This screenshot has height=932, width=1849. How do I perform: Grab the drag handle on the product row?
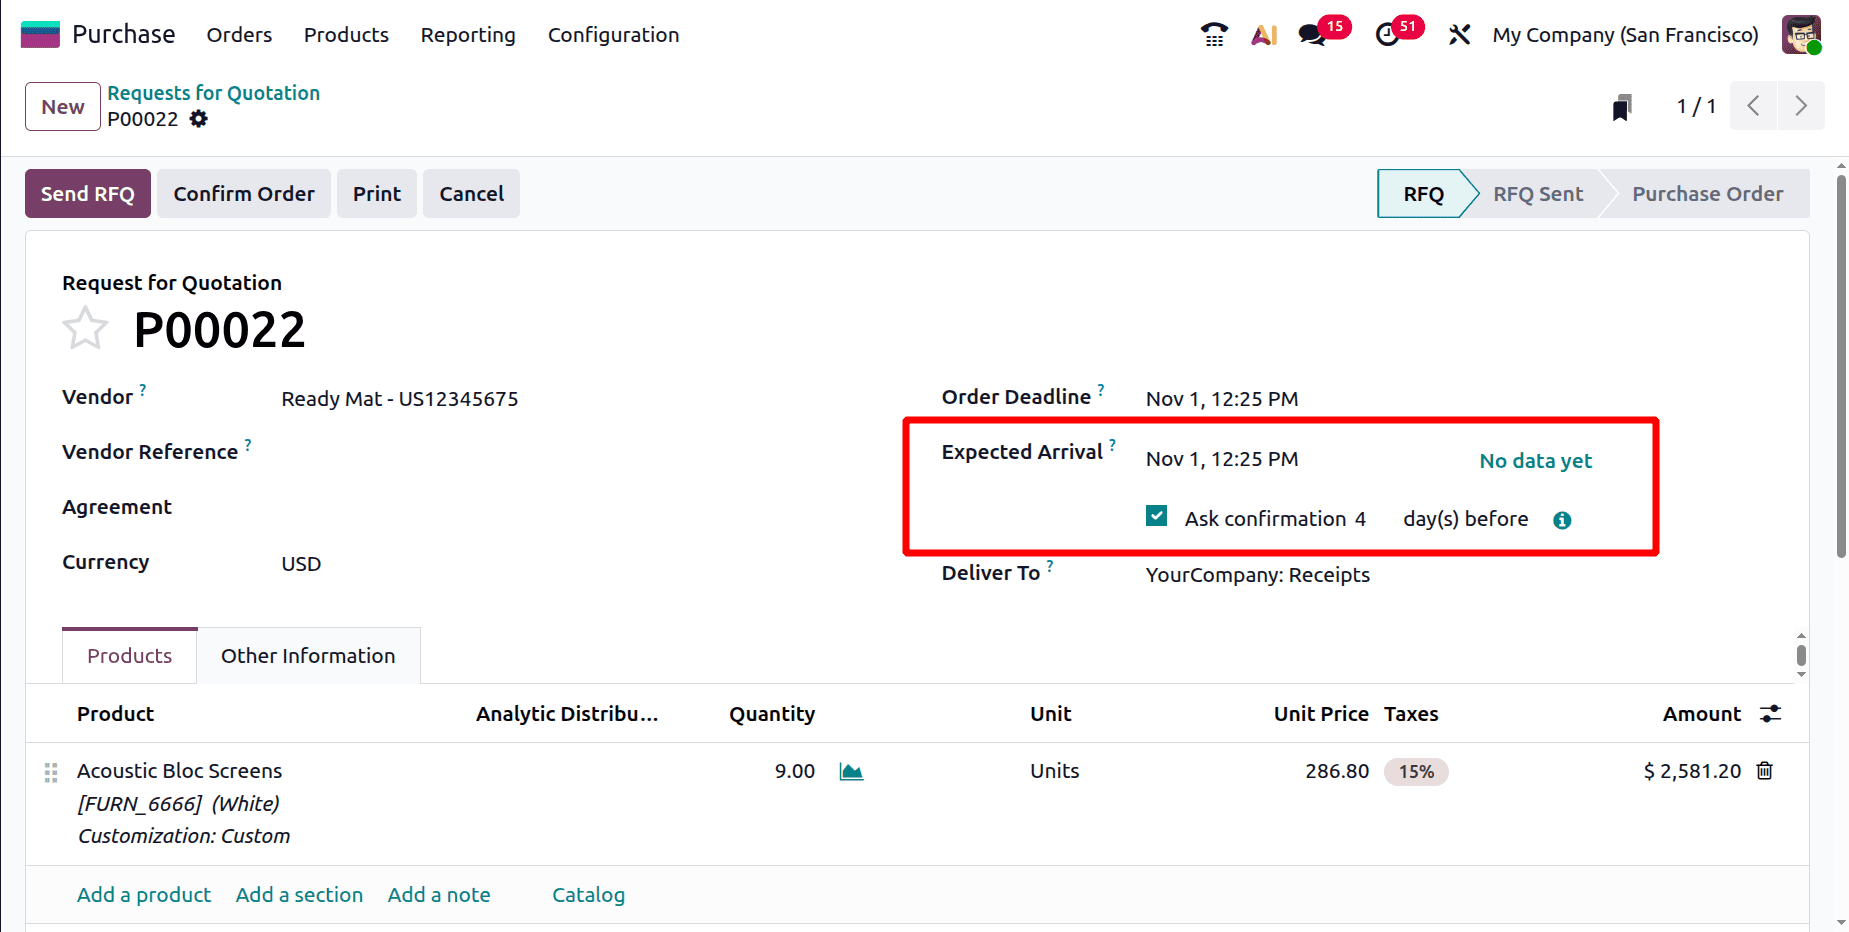(51, 771)
